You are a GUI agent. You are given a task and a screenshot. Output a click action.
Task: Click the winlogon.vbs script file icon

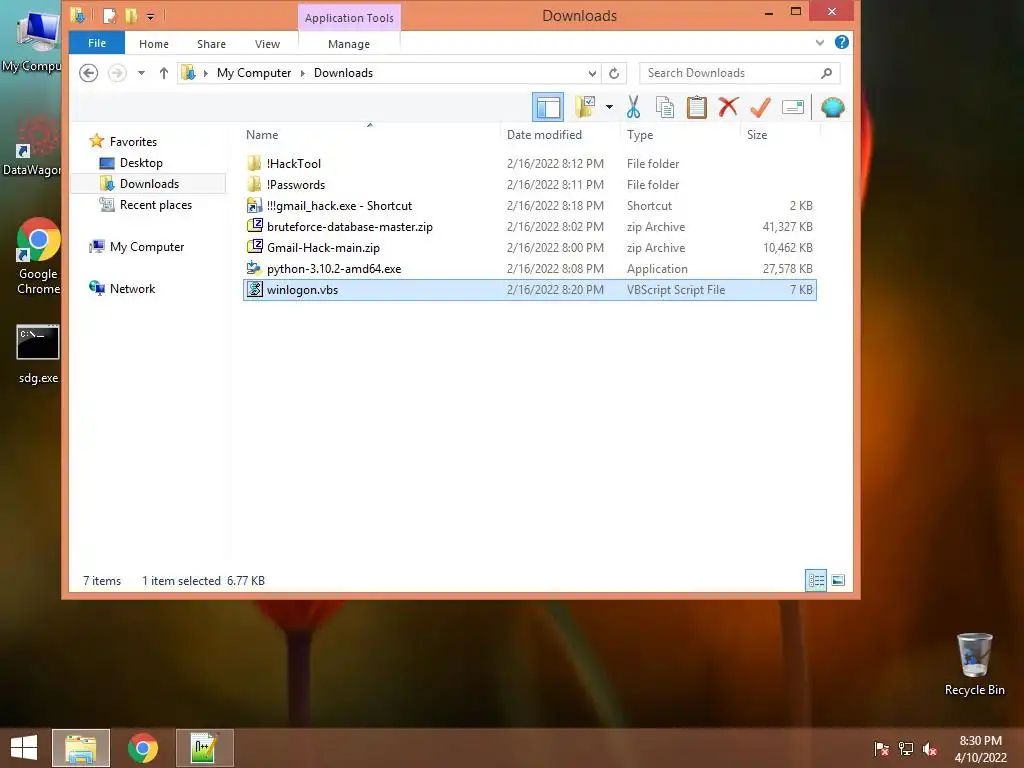click(255, 289)
